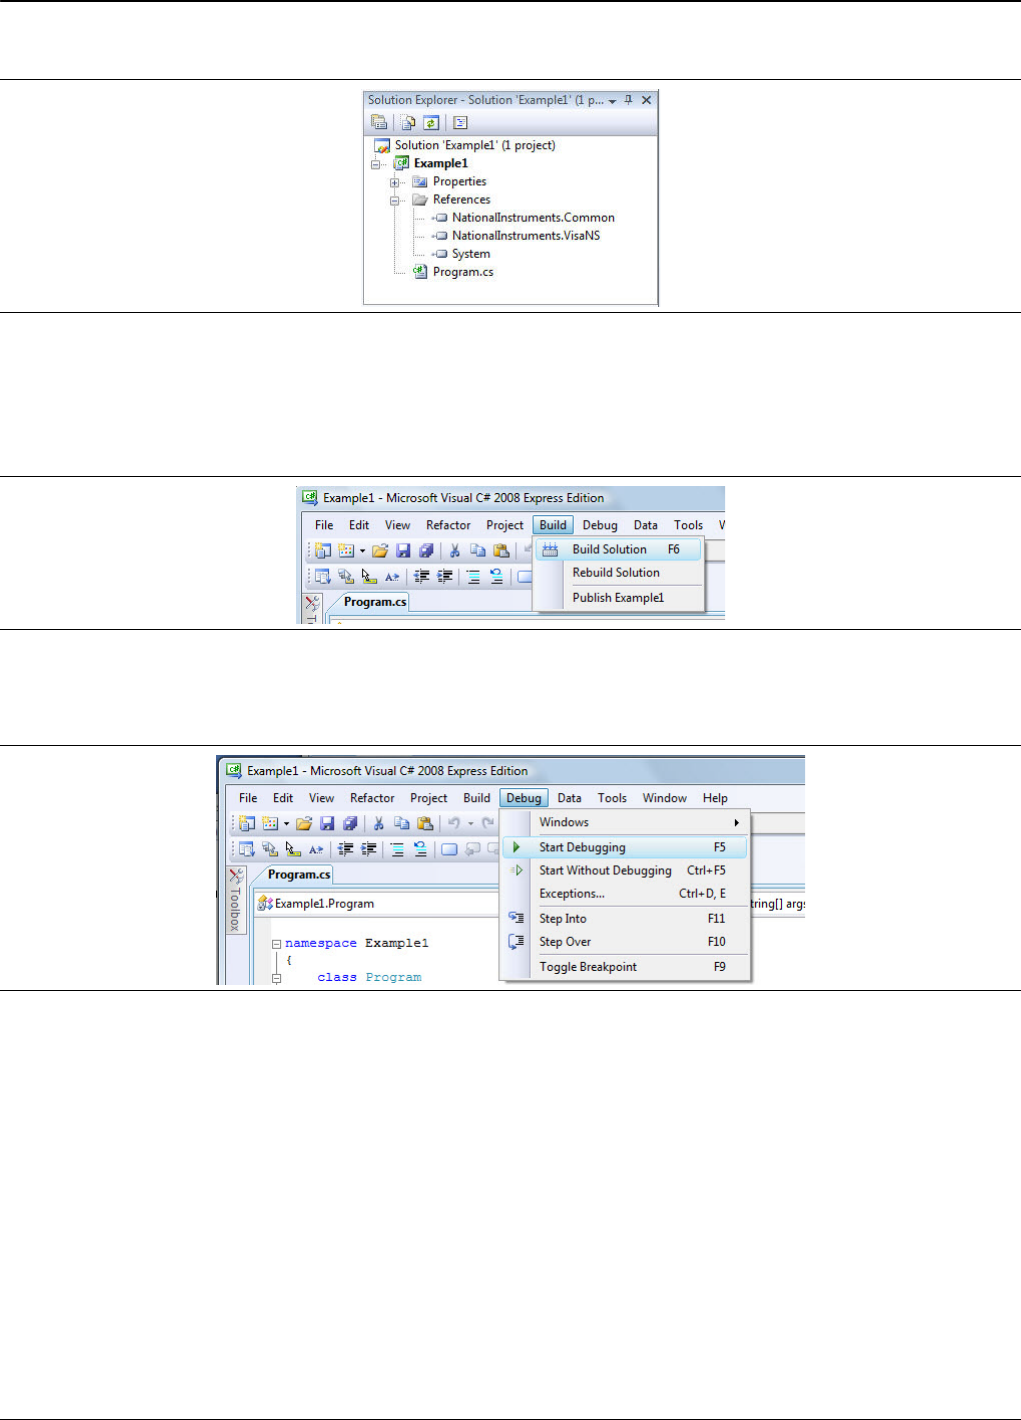1021x1420 pixels.
Task: Select Program.cs tab in Debug-menu window
Action: 299,874
